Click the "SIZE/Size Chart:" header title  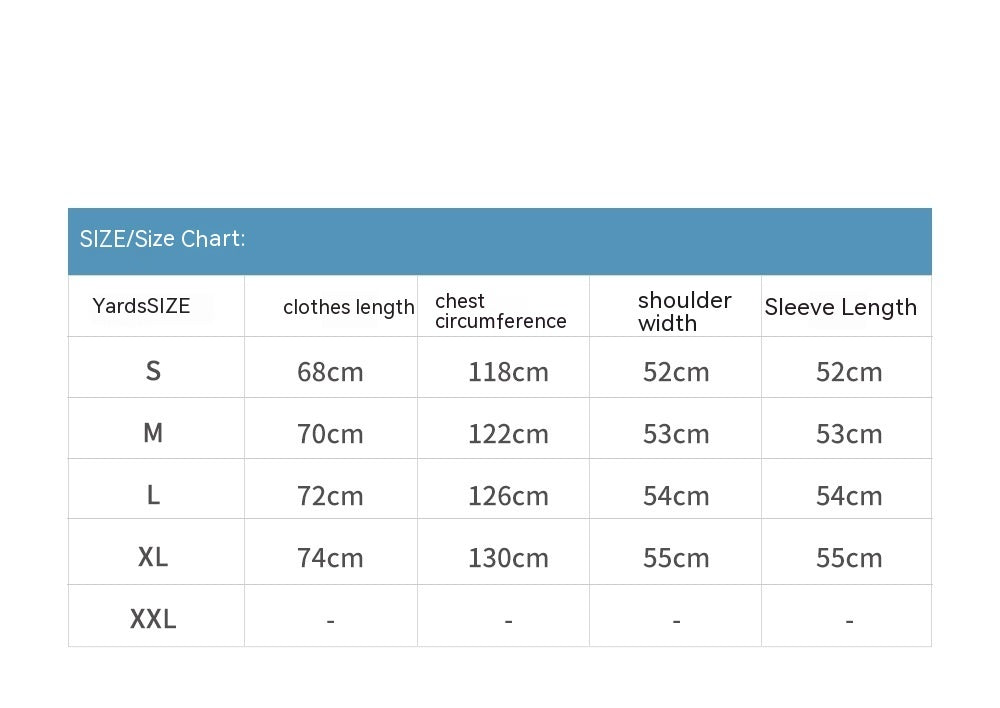[162, 239]
